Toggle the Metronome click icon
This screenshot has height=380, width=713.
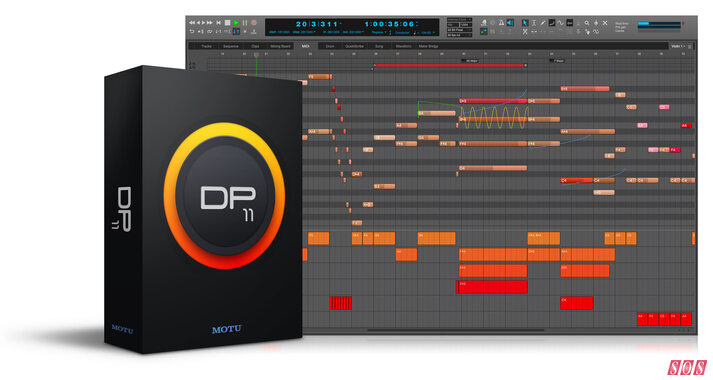pyautogui.click(x=502, y=23)
